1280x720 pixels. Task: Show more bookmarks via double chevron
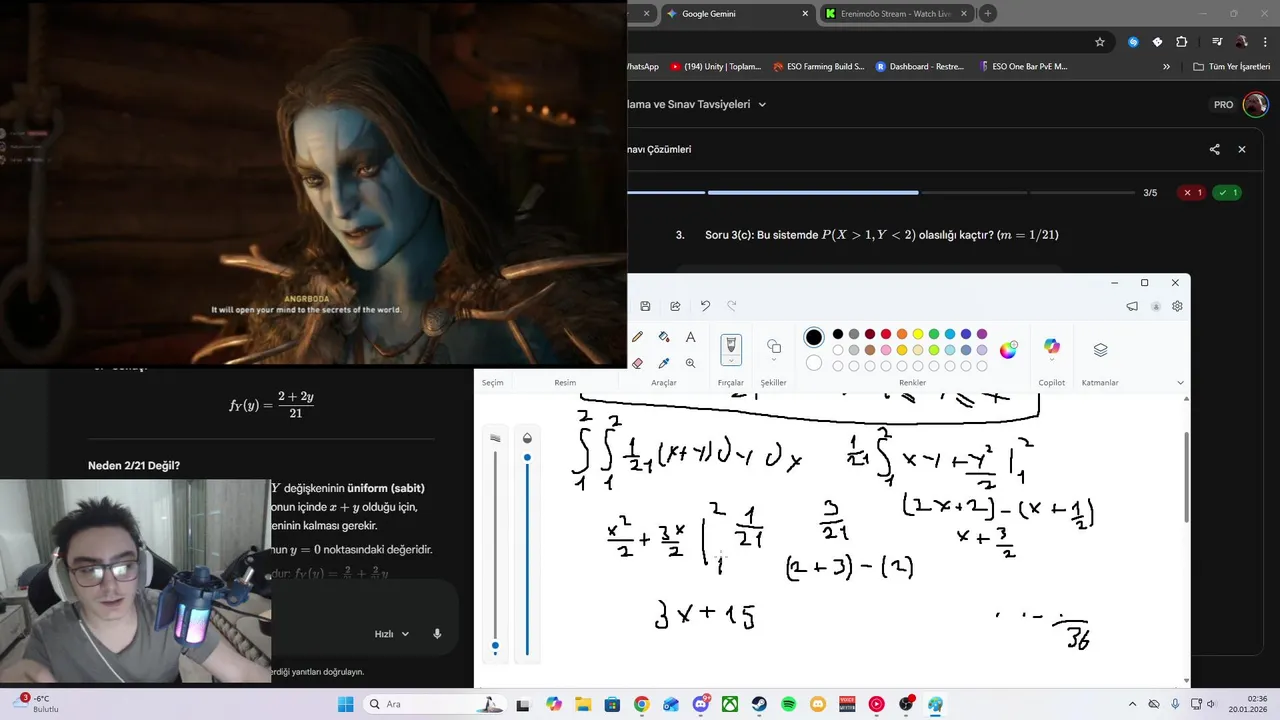pos(1166,67)
